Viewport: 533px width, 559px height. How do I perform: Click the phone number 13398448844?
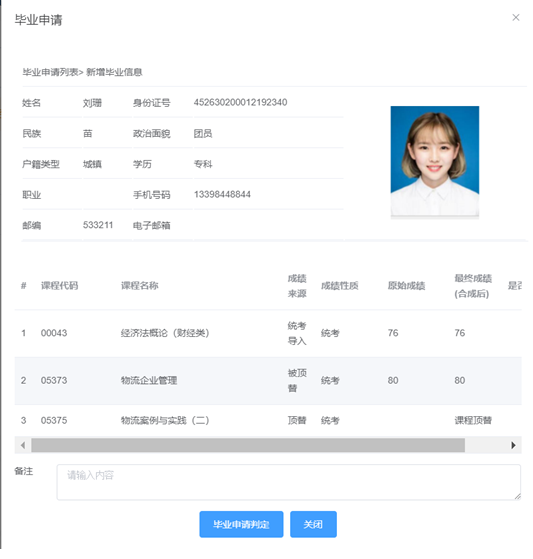(222, 194)
